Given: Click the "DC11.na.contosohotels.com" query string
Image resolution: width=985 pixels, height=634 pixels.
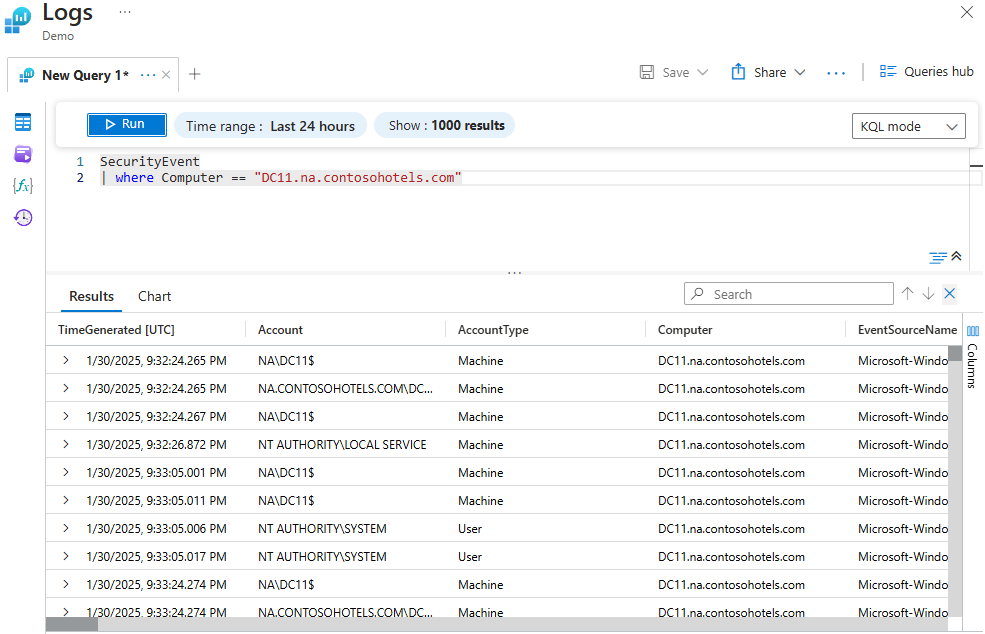Looking at the screenshot, I should [357, 178].
